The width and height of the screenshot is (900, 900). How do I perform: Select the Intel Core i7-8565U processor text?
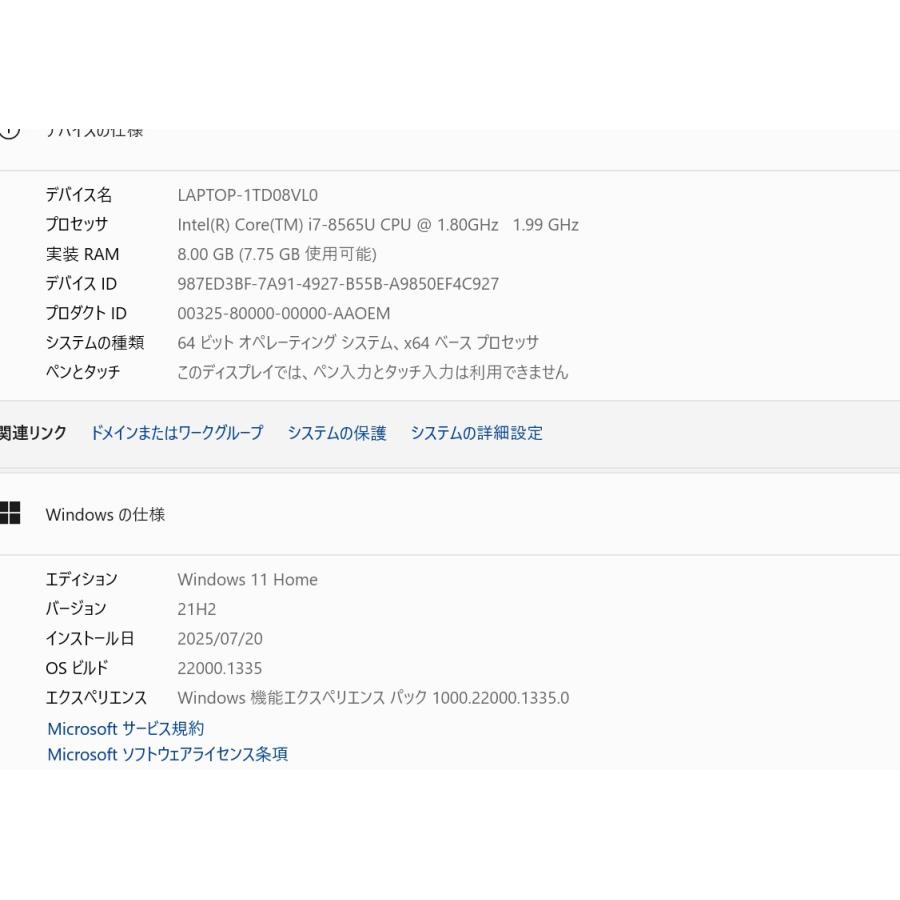click(378, 224)
